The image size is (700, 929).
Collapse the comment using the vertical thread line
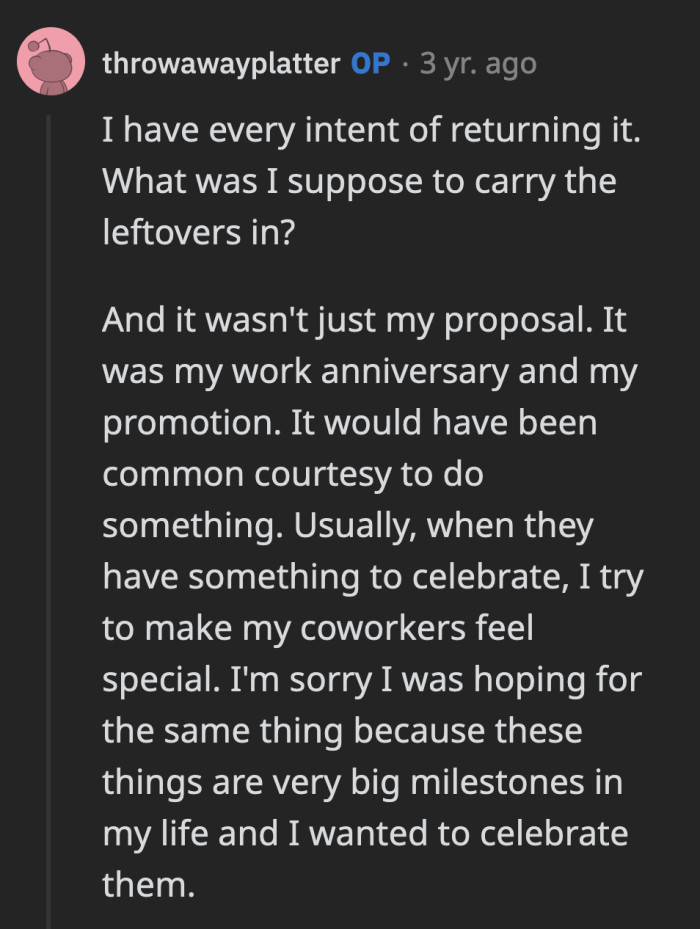(x=50, y=500)
